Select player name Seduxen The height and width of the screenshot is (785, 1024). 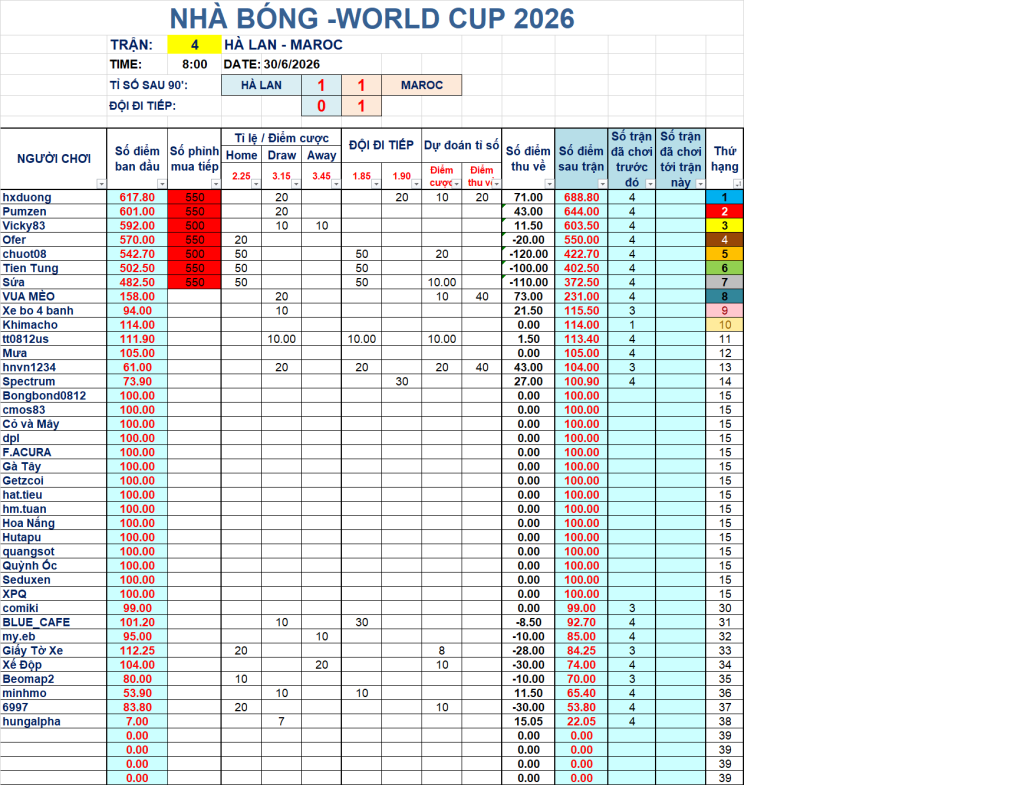pos(26,581)
